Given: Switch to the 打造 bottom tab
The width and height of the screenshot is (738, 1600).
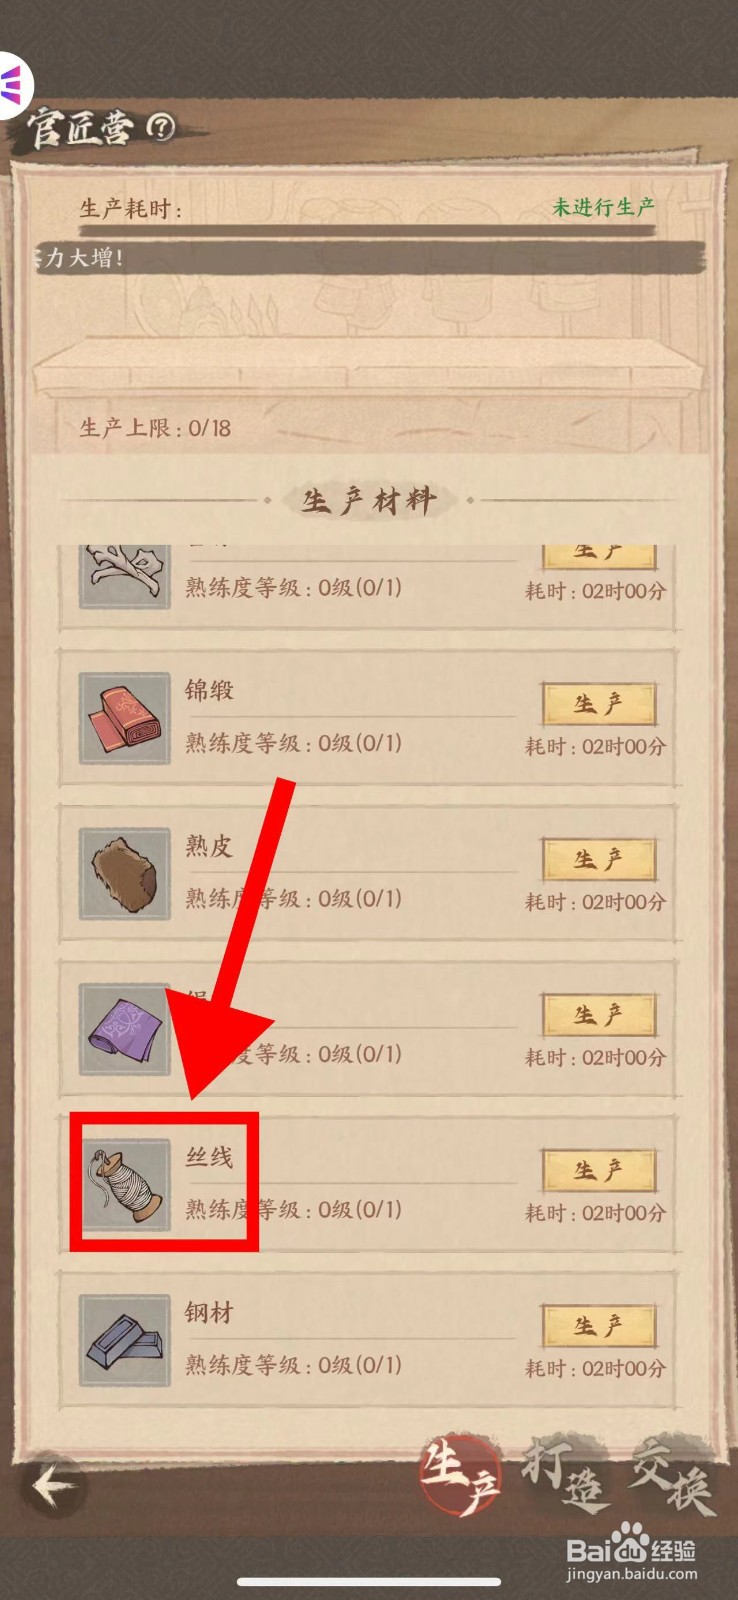Looking at the screenshot, I should 566,1474.
